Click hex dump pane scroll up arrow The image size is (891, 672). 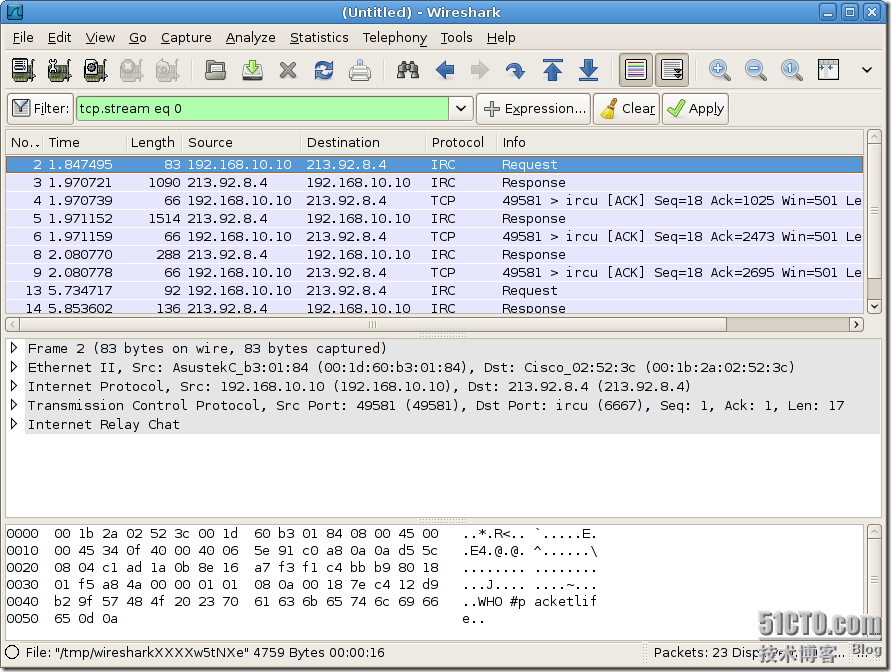(x=874, y=532)
